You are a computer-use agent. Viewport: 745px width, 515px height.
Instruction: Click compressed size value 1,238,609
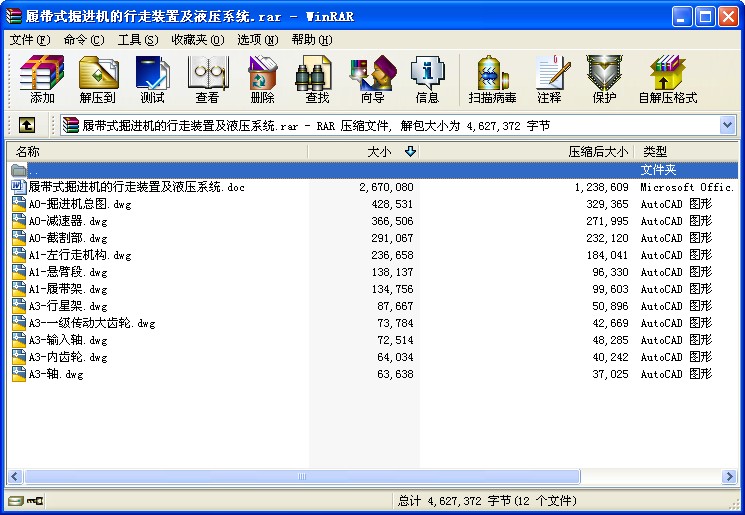click(x=602, y=187)
